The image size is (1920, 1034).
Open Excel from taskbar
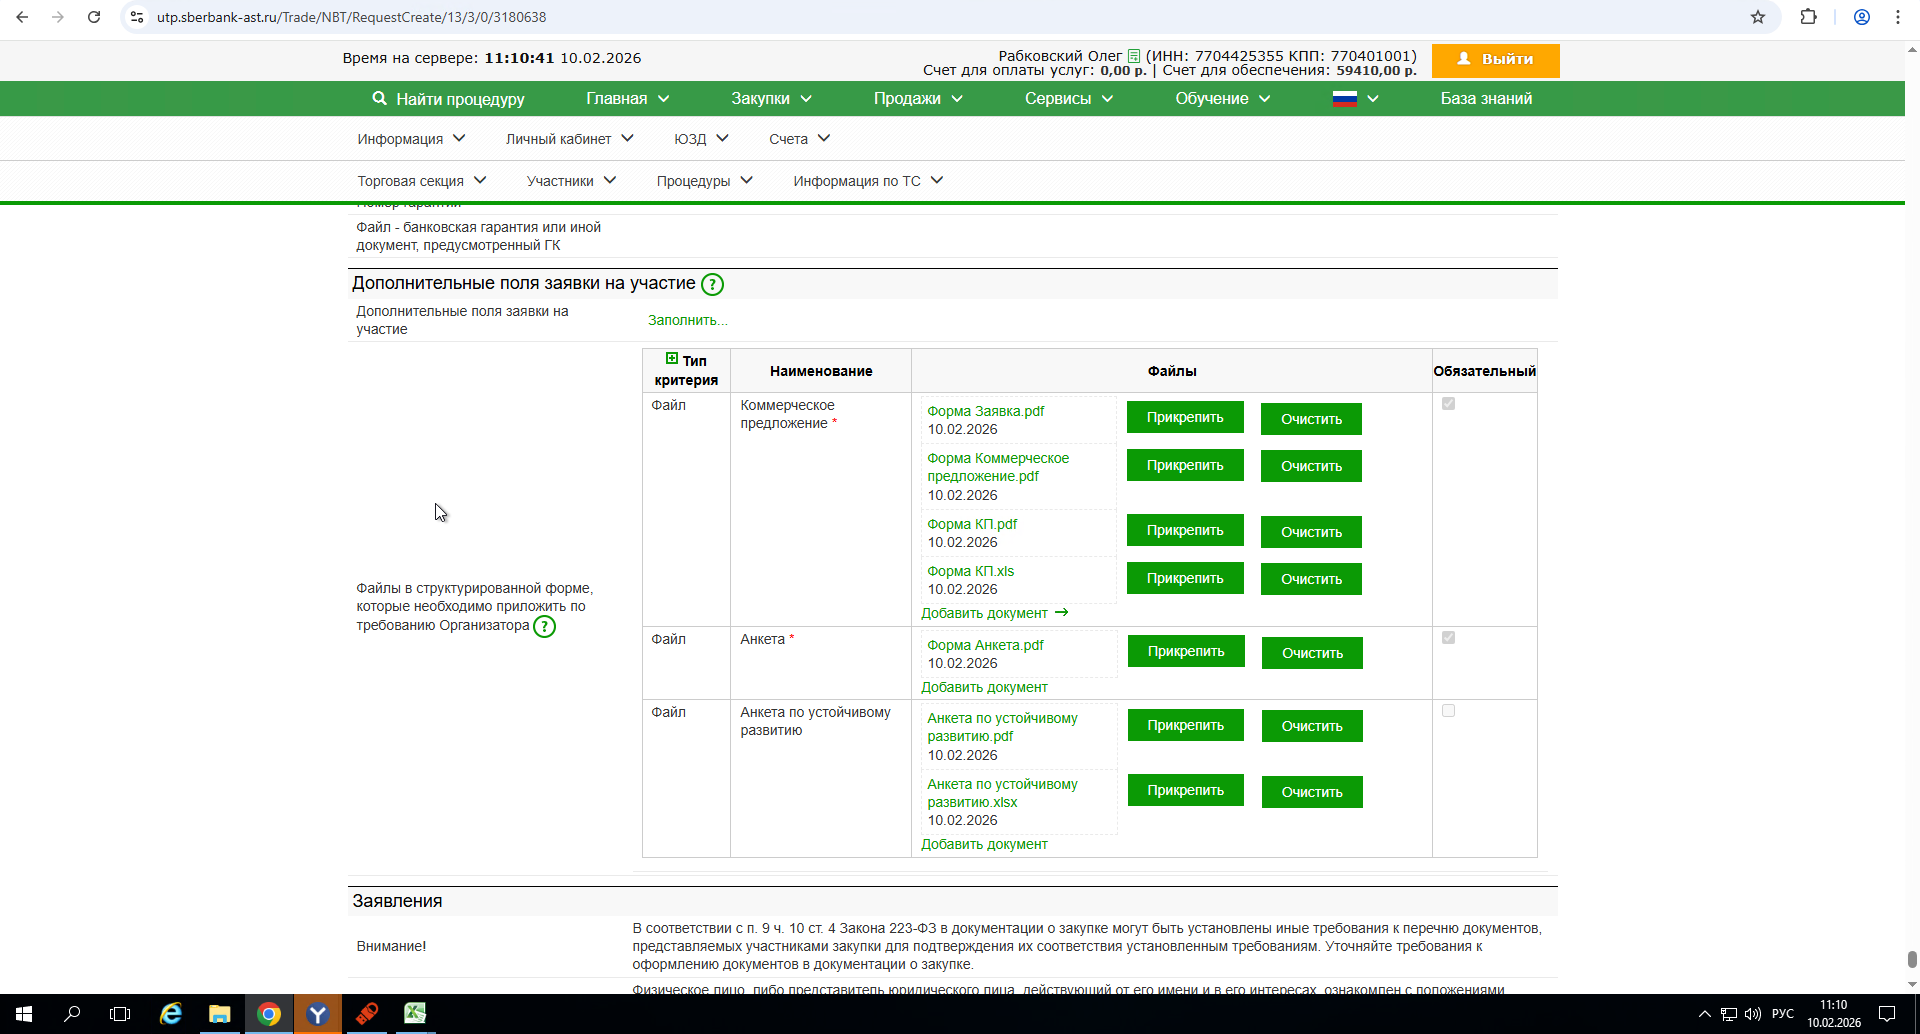tap(415, 1014)
